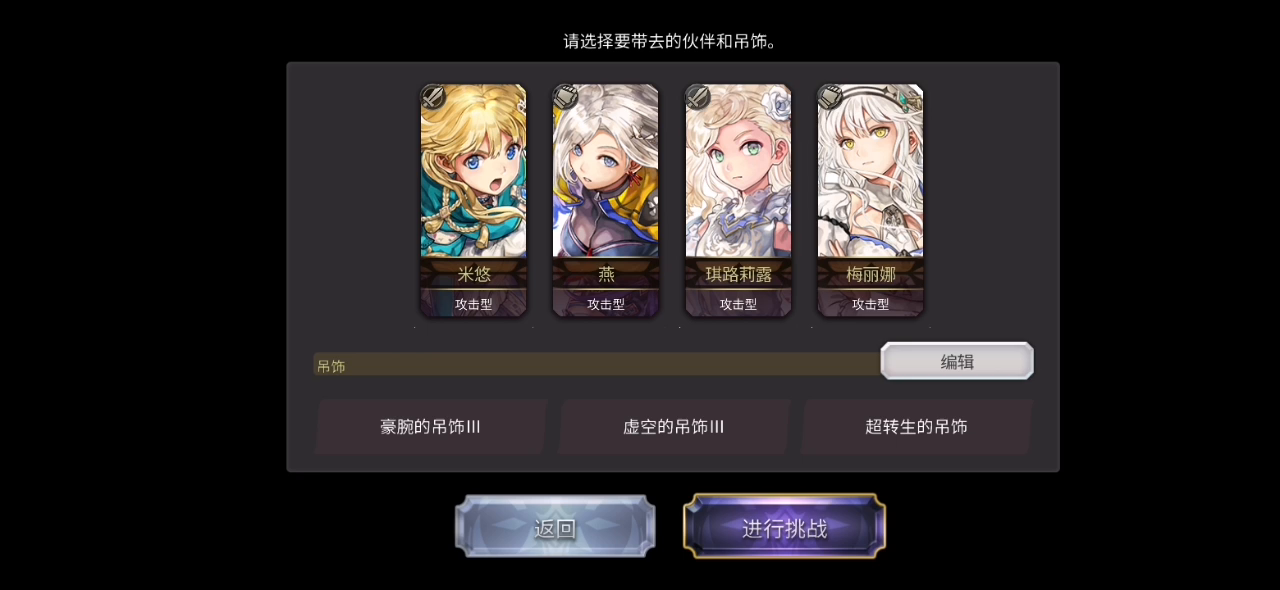Viewport: 1280px width, 590px height.
Task: Choose the 虚空的吊饰III charm slot
Action: tap(674, 427)
